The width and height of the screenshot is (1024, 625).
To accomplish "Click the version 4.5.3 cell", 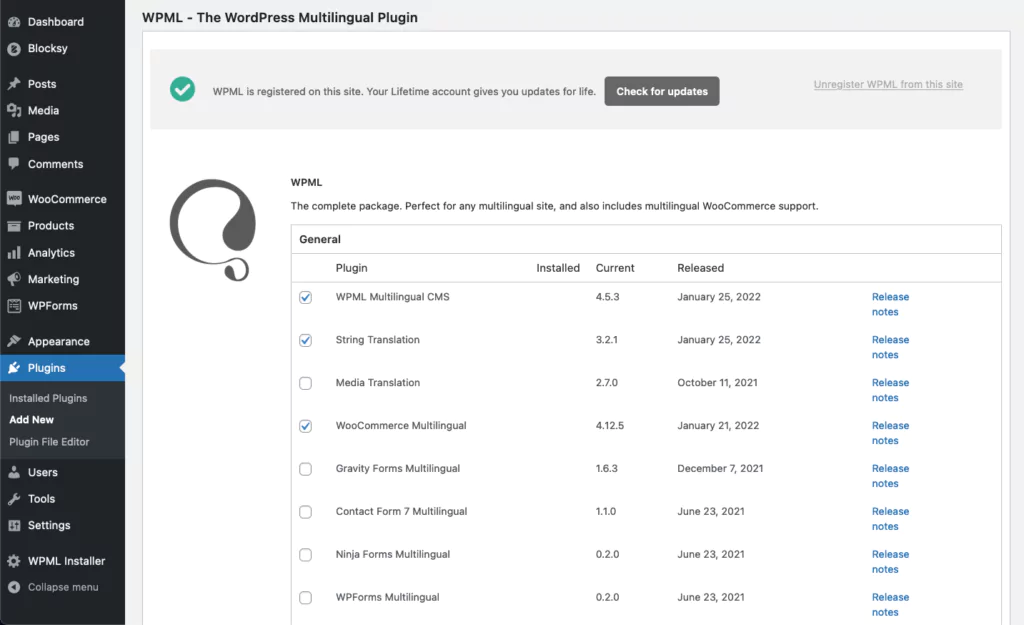I will point(607,296).
